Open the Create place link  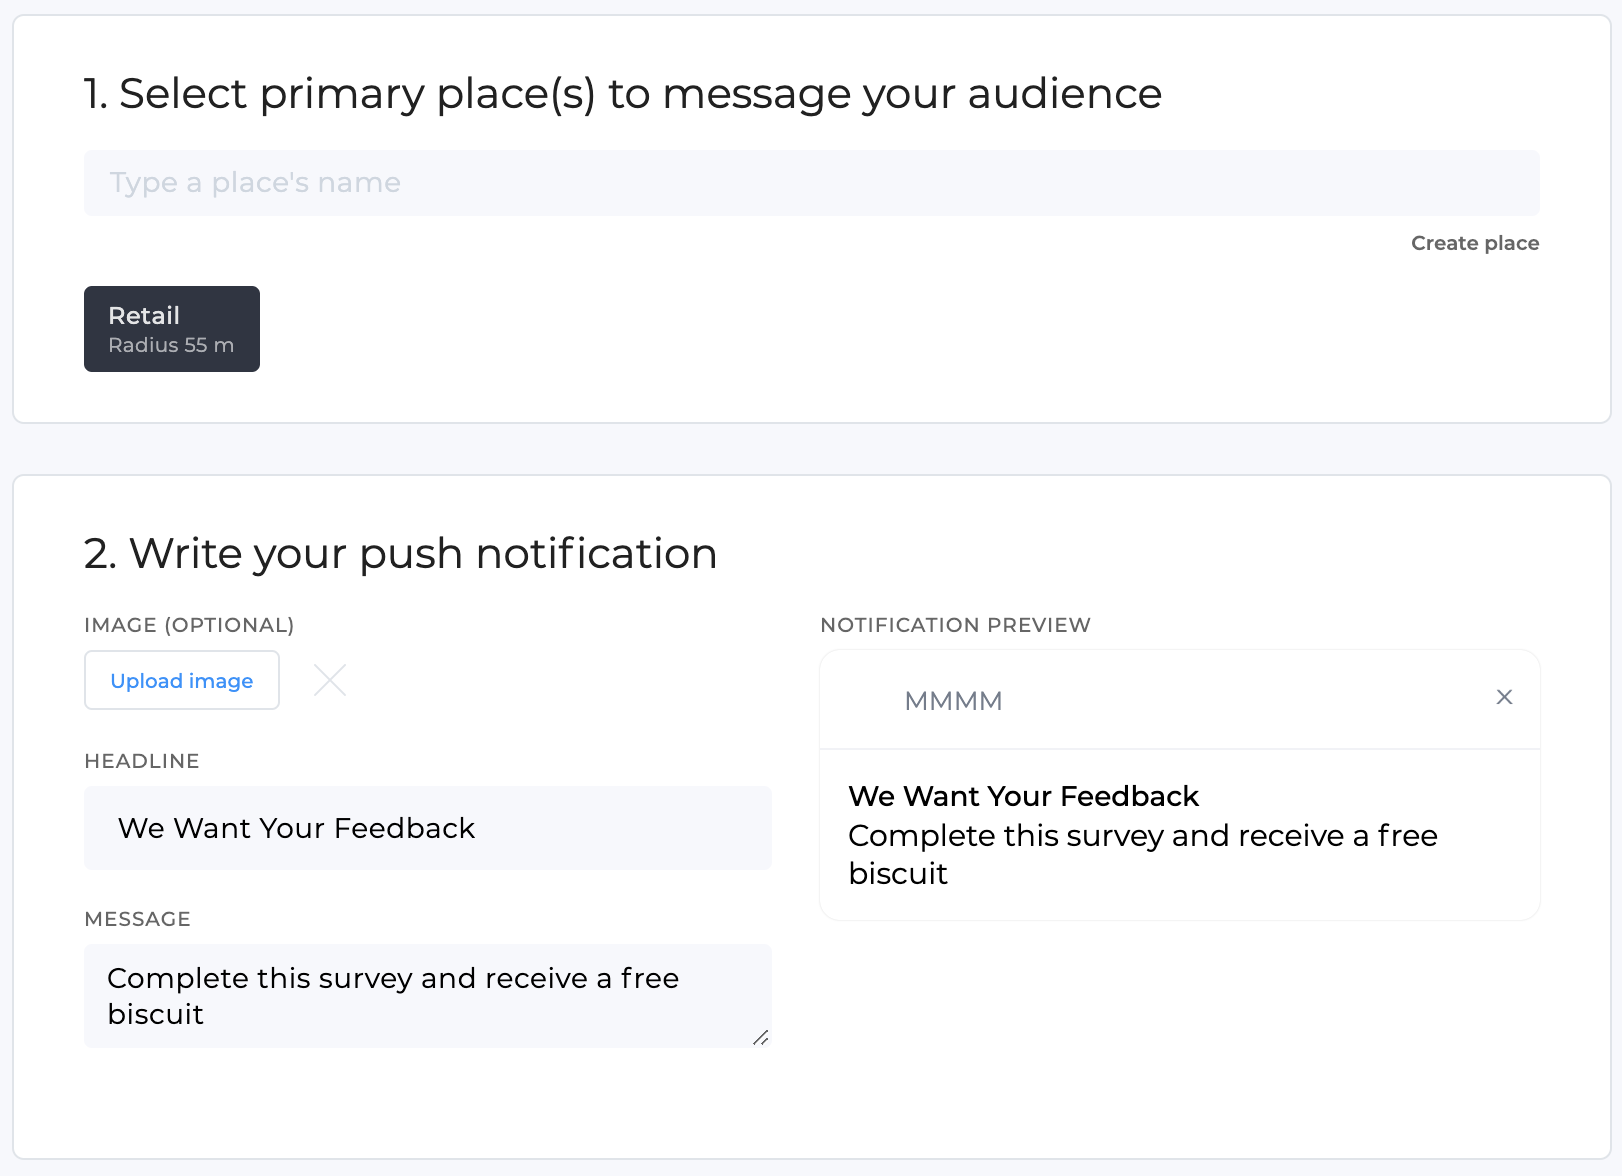1474,243
